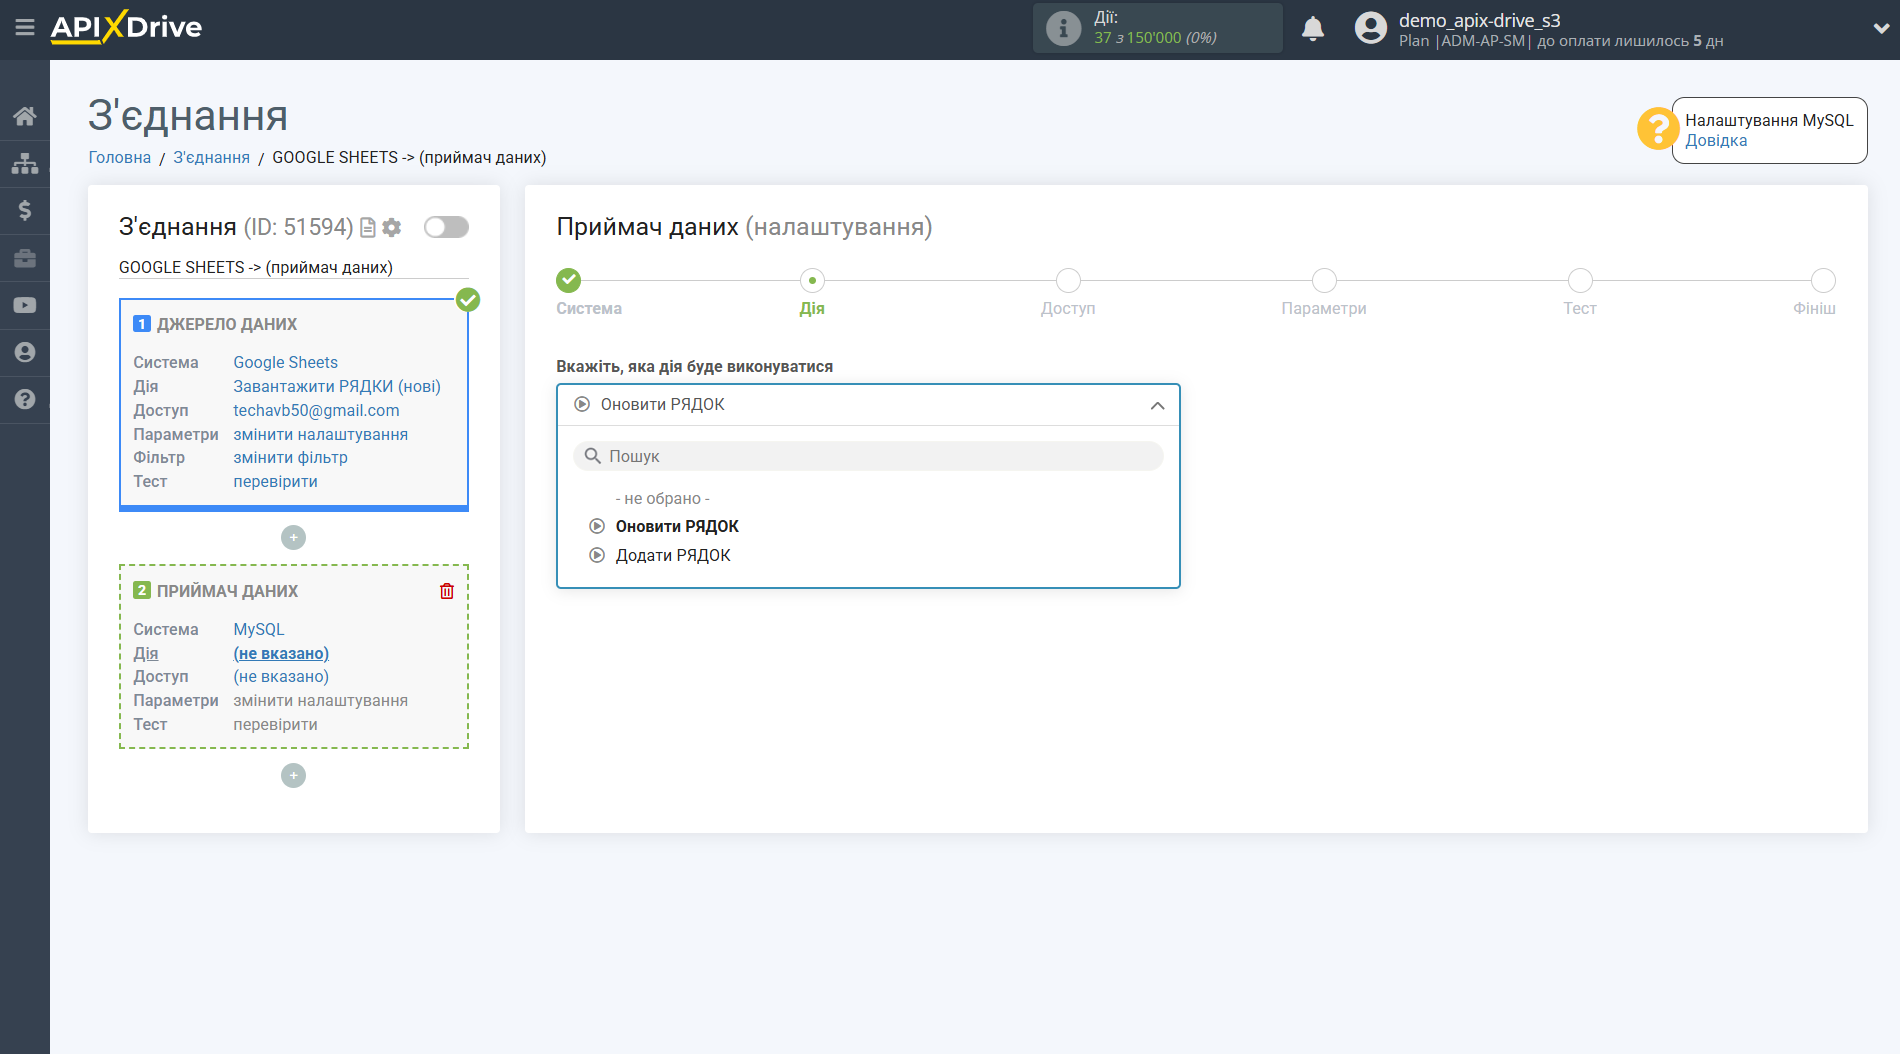This screenshot has width=1900, height=1054.
Task: Click змінити налаштування in data receiver
Action: pyautogui.click(x=320, y=700)
